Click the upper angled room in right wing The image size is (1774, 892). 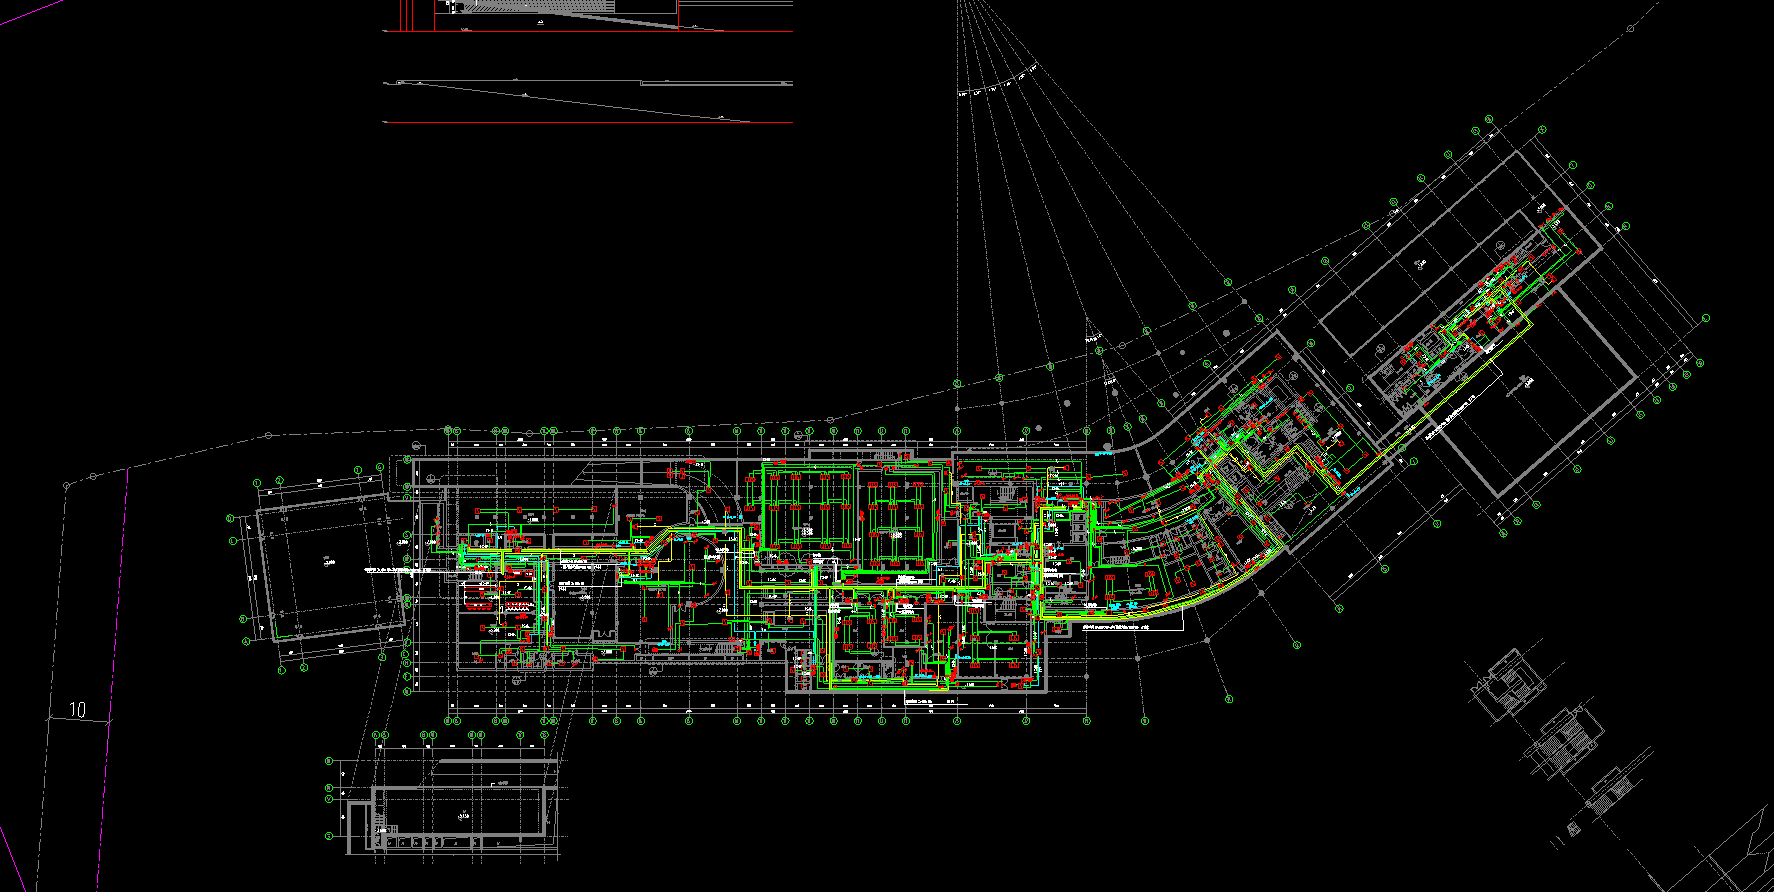point(1420,264)
